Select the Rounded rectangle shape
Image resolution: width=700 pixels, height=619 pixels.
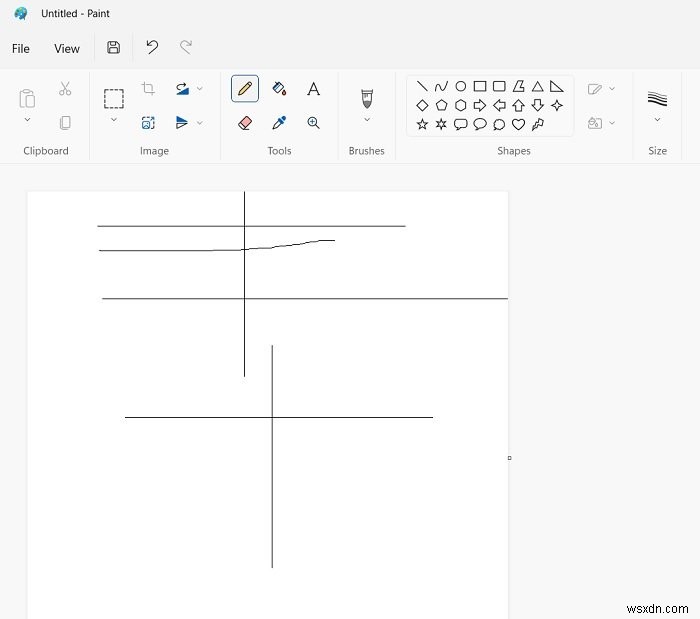(499, 86)
